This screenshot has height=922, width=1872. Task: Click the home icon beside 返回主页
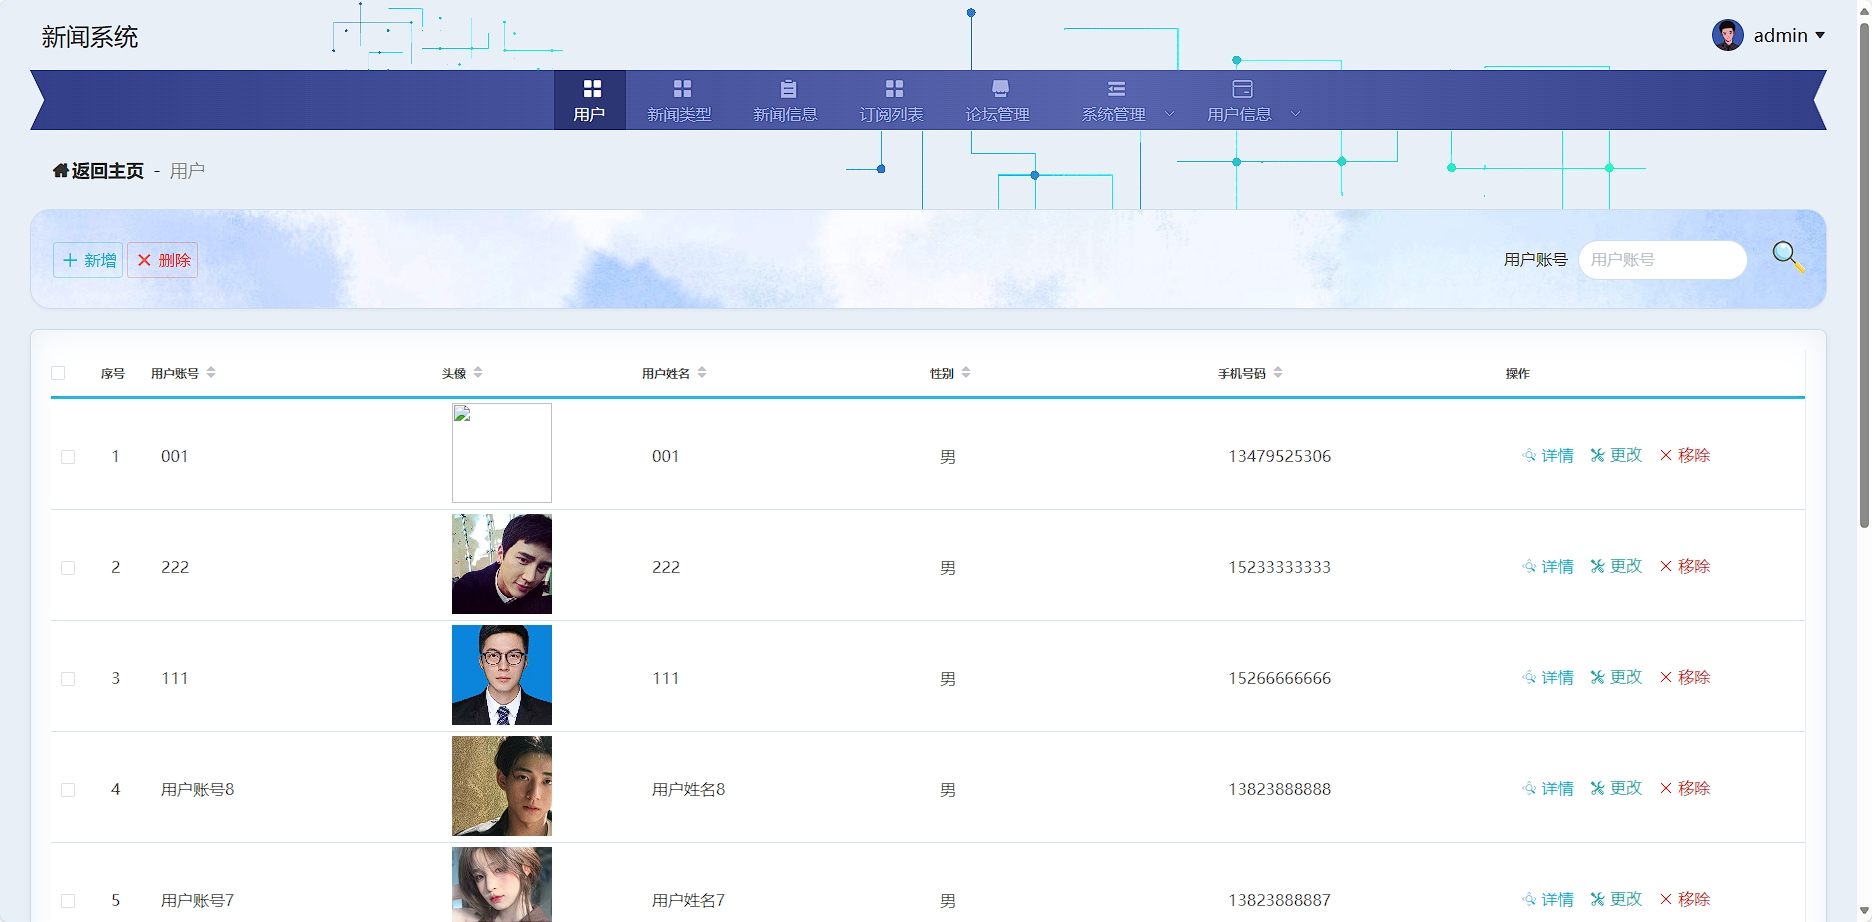pos(61,171)
